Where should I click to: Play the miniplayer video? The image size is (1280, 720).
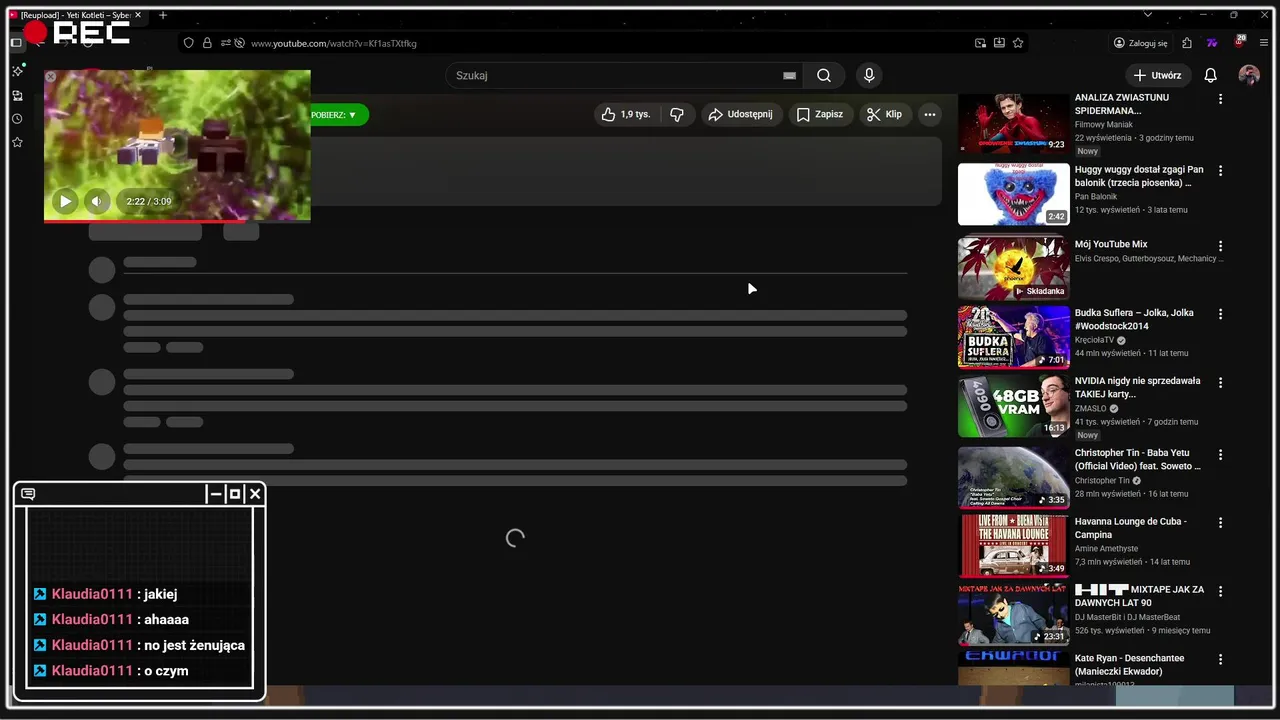point(65,201)
